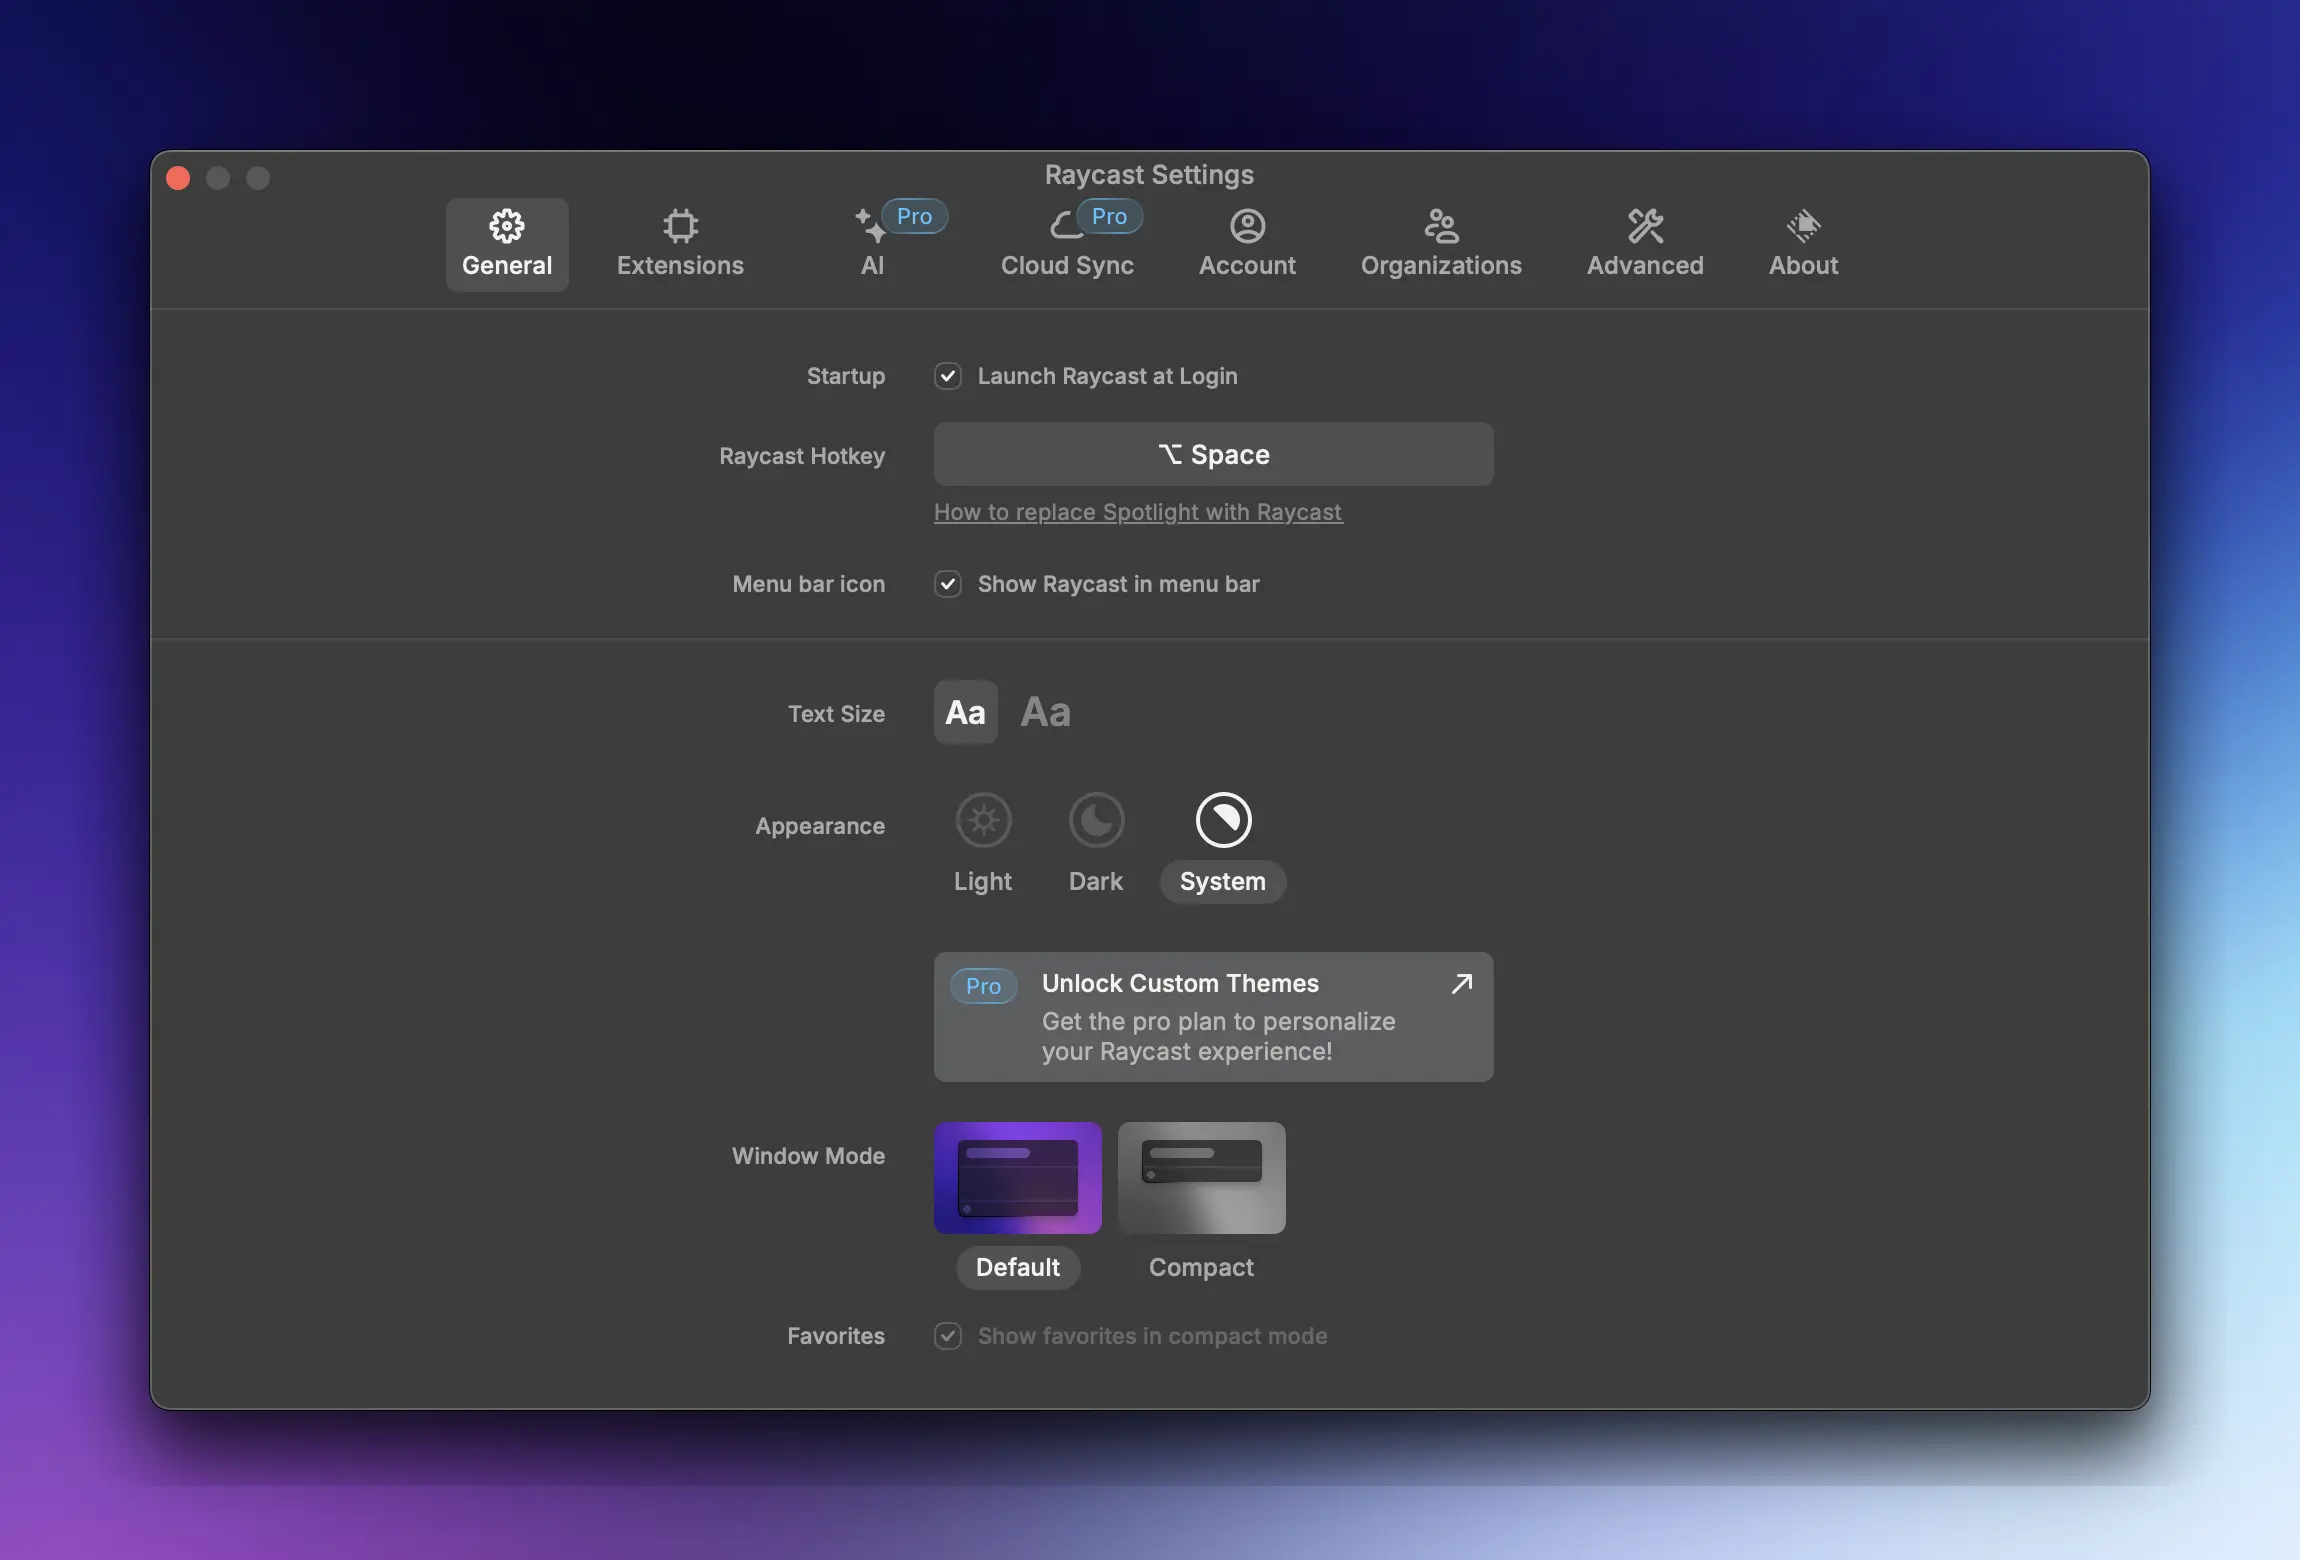2300x1560 pixels.
Task: Open the Extensions settings tab icon
Action: pyautogui.click(x=679, y=225)
